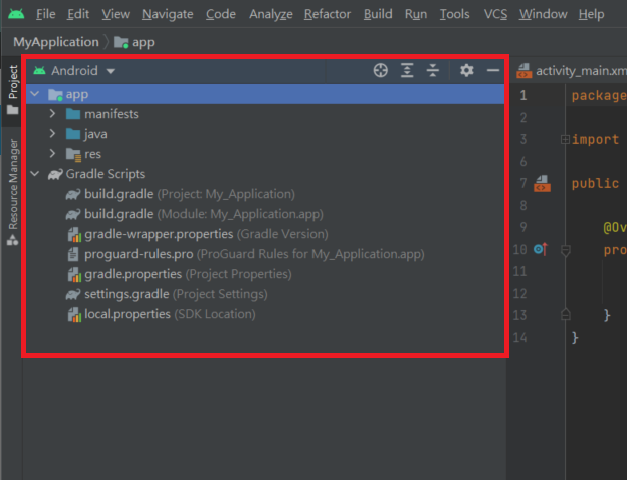Open the View menu
Viewport: 627px width, 480px height.
[115, 14]
